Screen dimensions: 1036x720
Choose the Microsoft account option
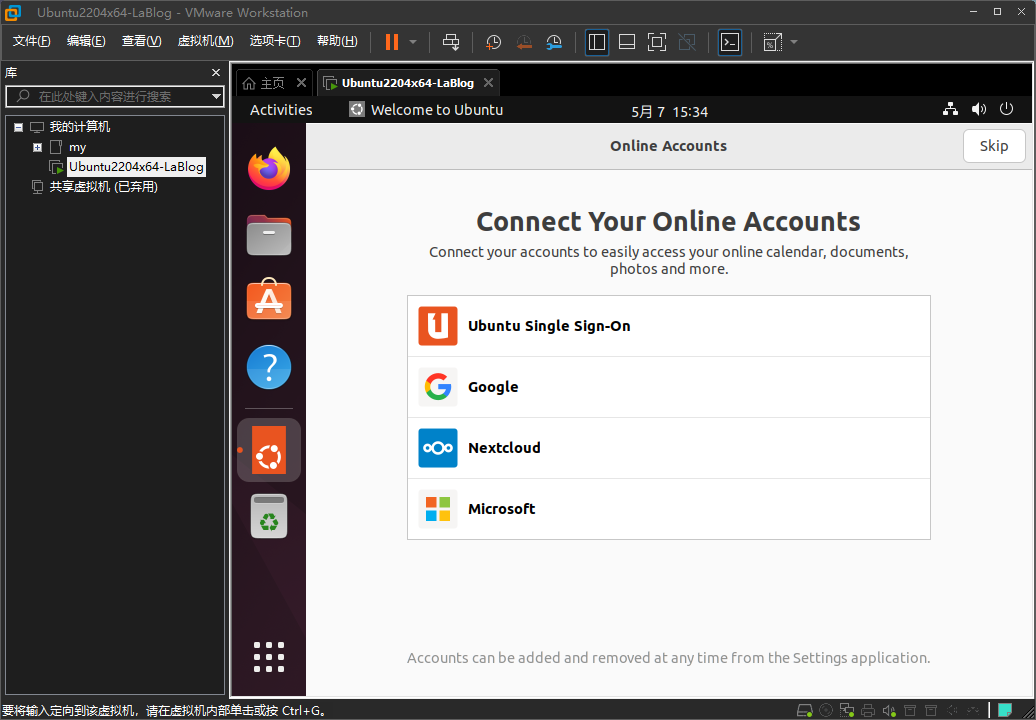pos(669,509)
